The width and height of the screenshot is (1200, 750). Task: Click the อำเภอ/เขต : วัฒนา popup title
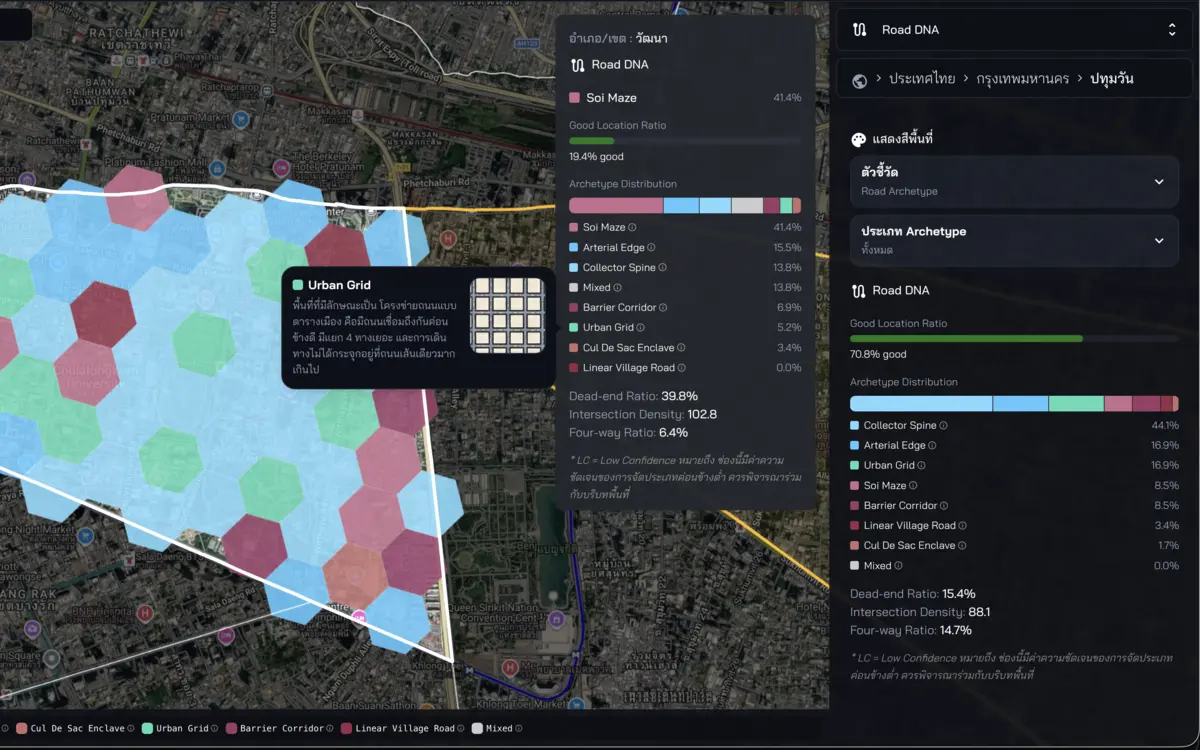(x=618, y=38)
